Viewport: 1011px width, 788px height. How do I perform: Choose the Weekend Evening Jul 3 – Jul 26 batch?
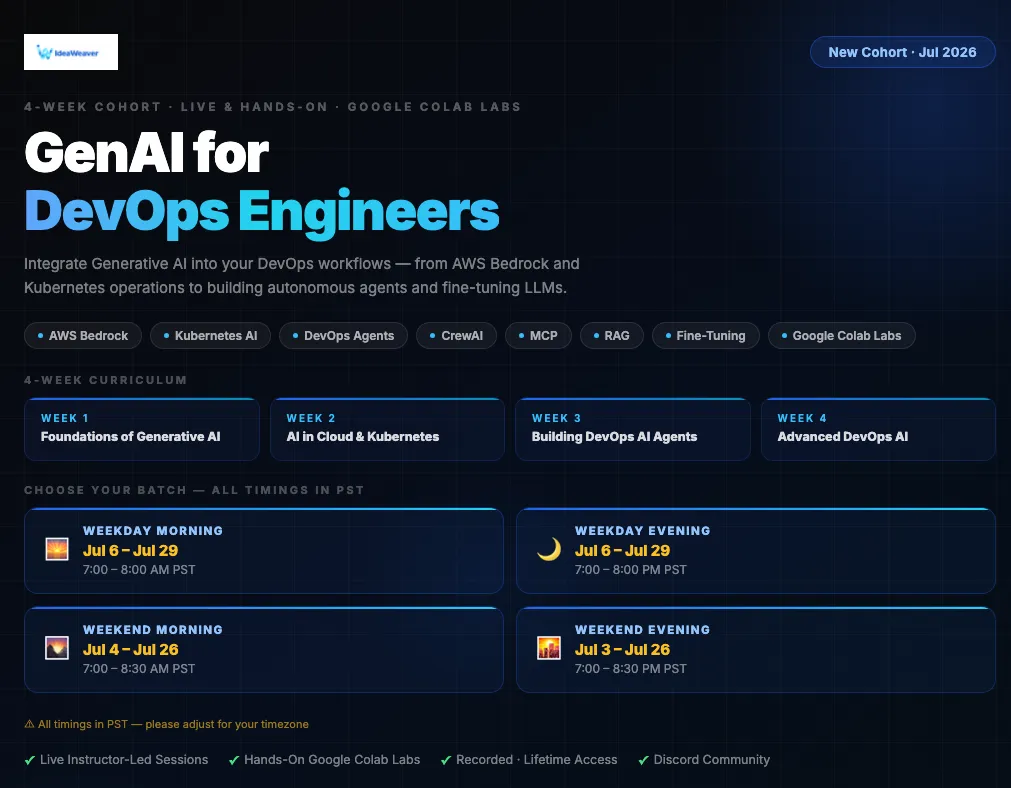tap(756, 649)
